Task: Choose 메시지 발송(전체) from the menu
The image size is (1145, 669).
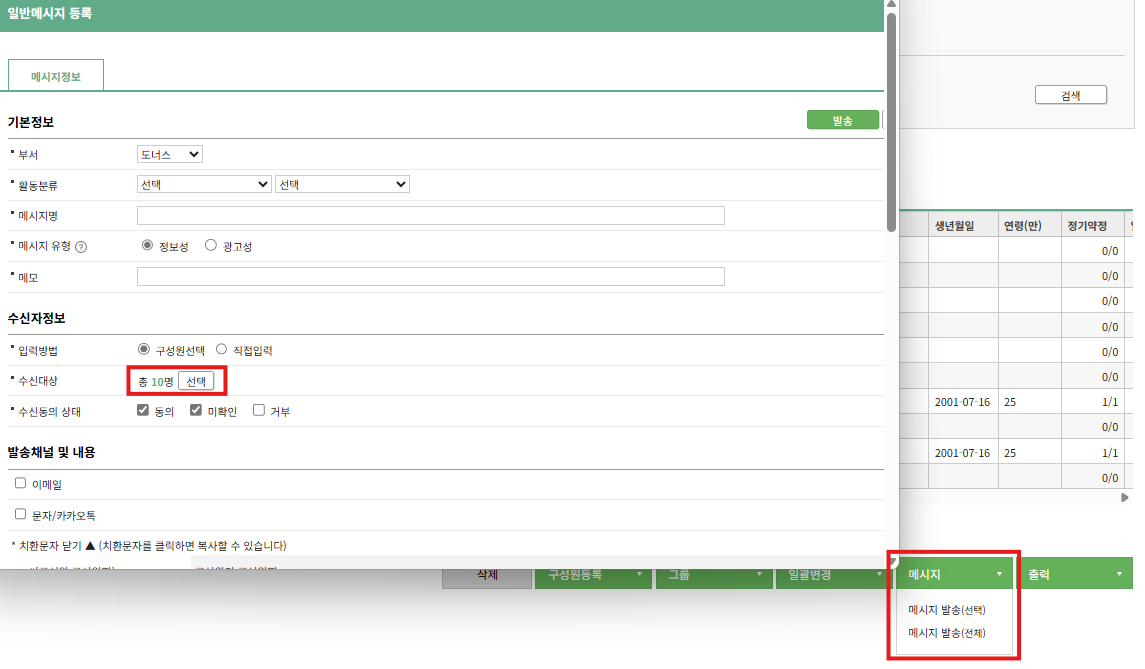Action: (x=946, y=633)
